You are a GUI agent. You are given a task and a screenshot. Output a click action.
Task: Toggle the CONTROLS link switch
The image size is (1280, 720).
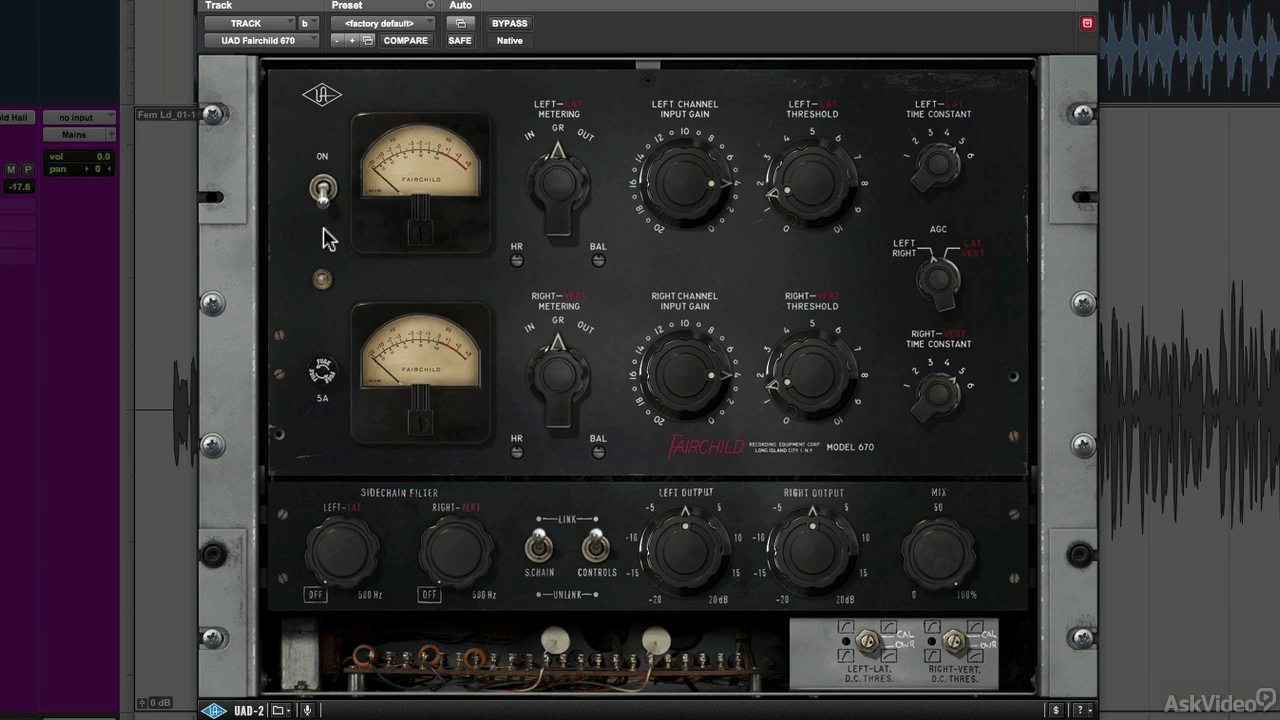coord(596,546)
